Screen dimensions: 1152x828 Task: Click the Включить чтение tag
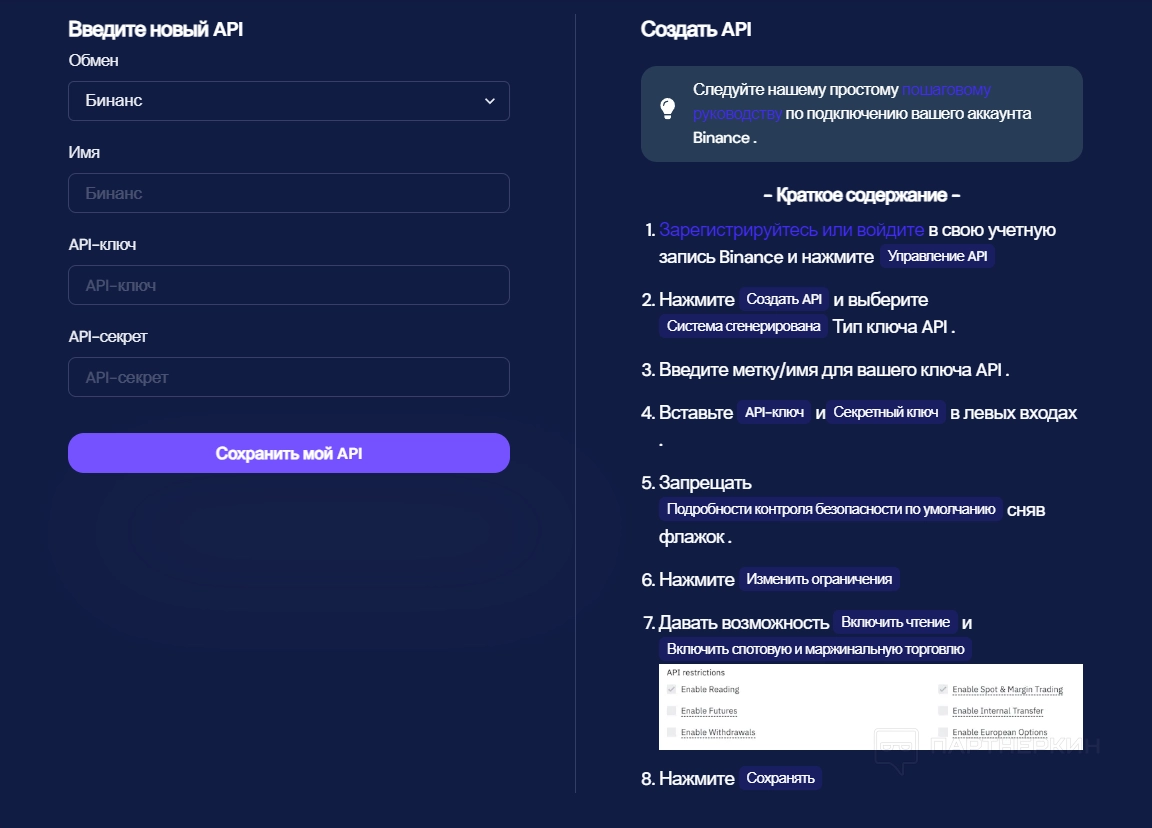click(x=896, y=622)
